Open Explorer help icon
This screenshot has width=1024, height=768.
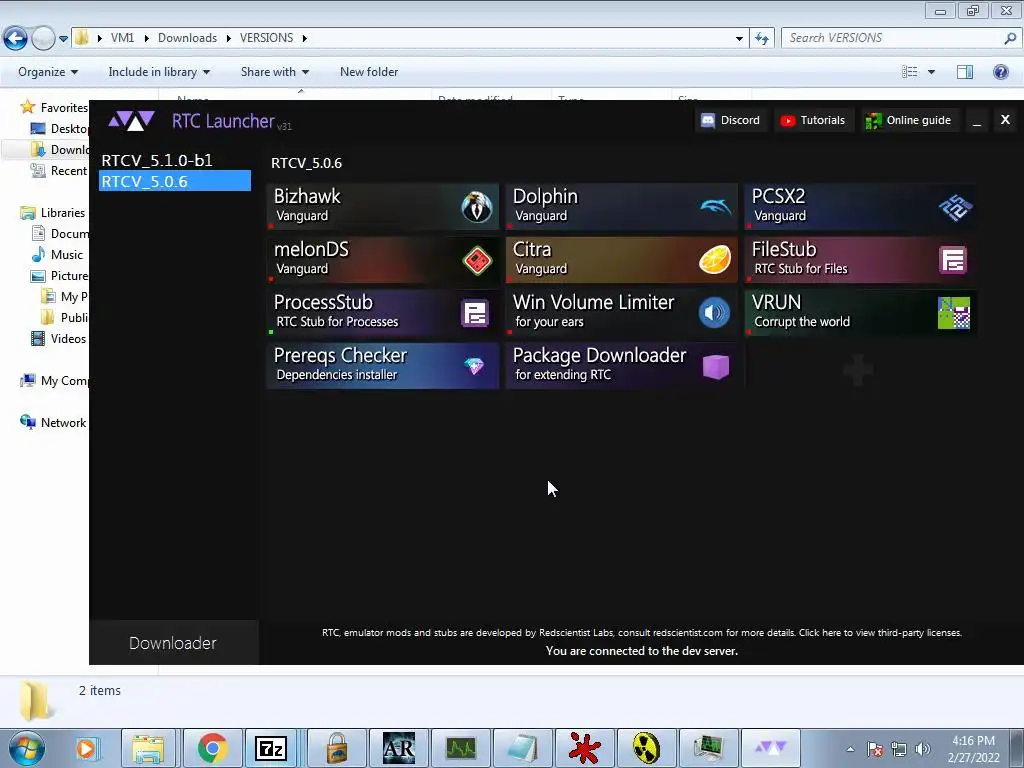[x=1000, y=72]
